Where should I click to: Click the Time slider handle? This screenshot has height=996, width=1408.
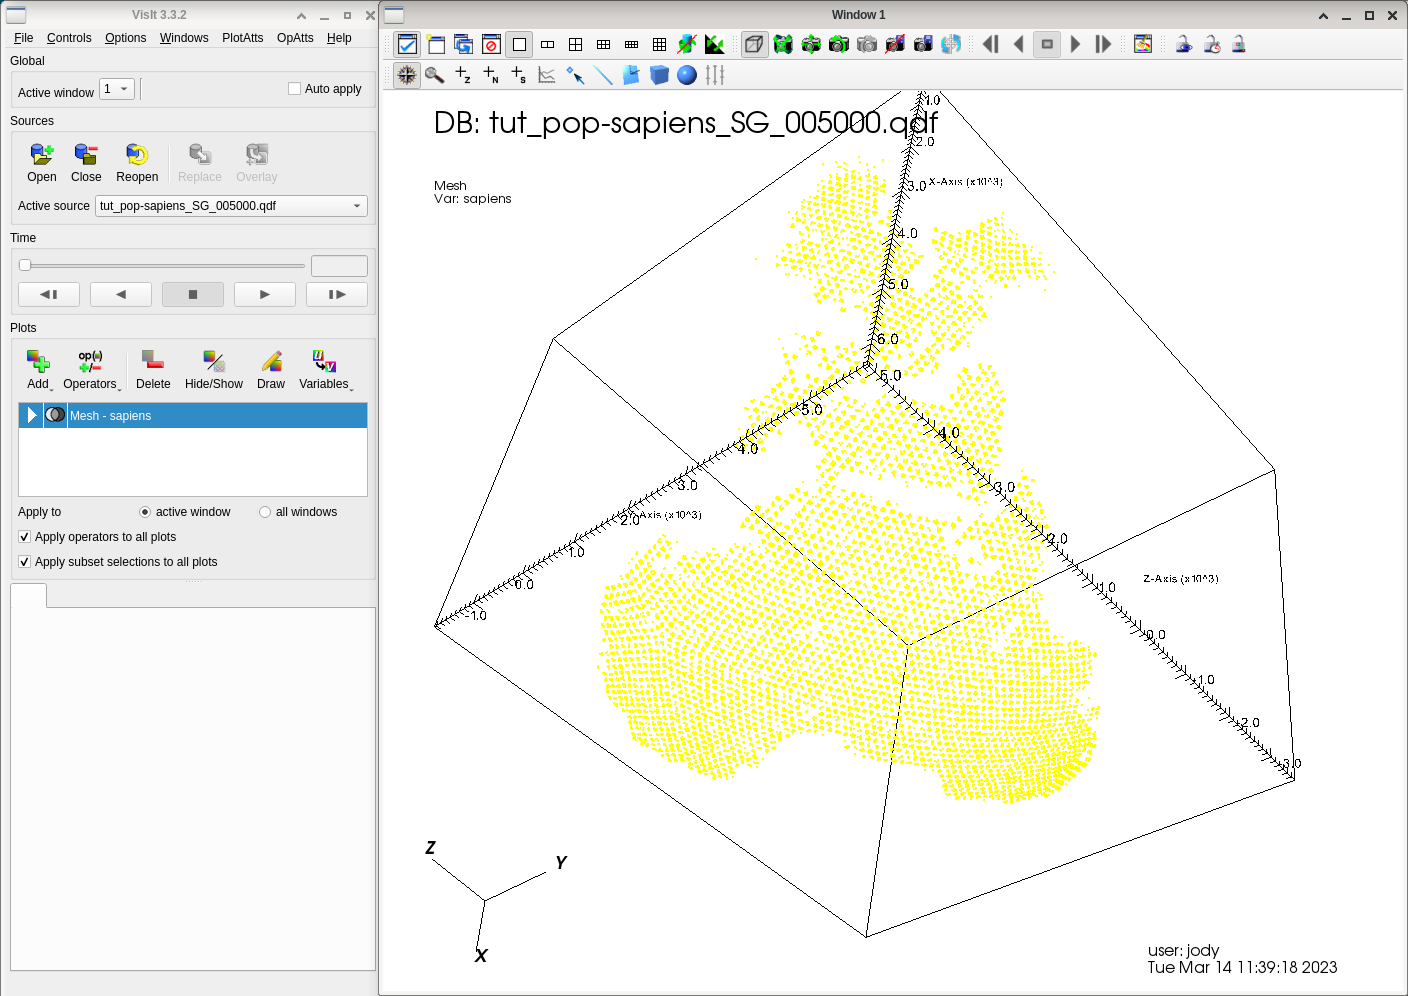pyautogui.click(x=25, y=266)
